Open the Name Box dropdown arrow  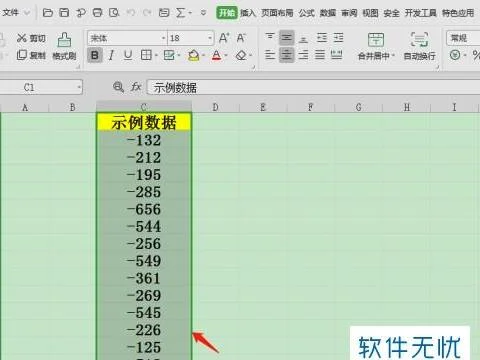point(79,88)
